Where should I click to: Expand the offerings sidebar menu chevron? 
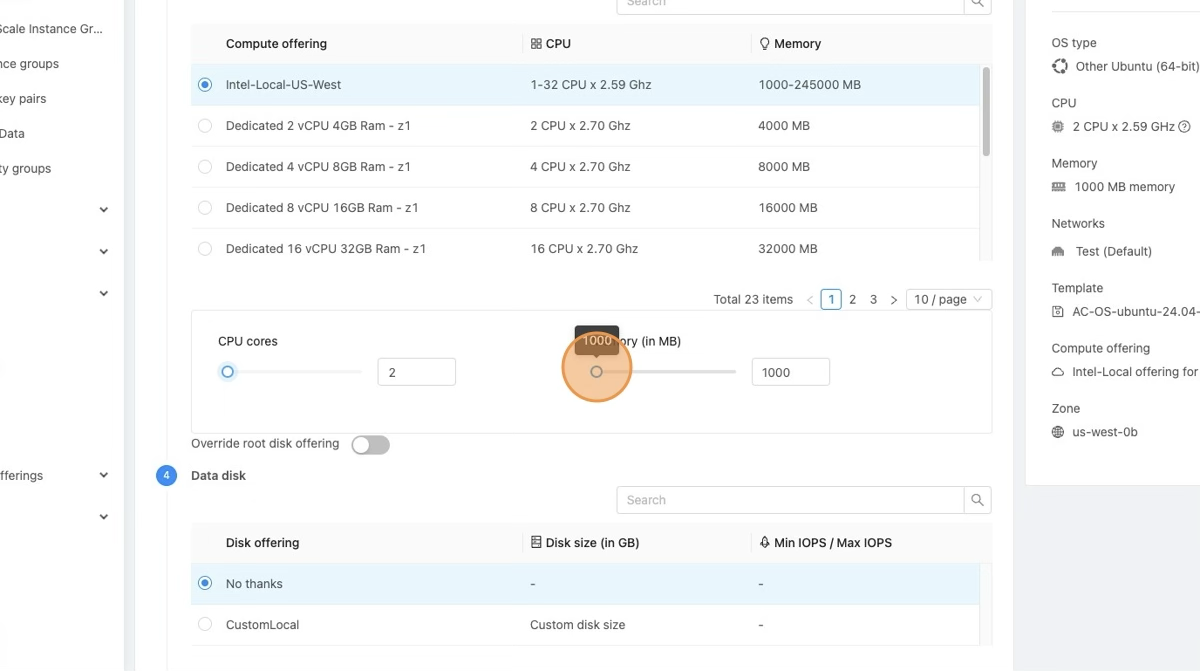(104, 476)
